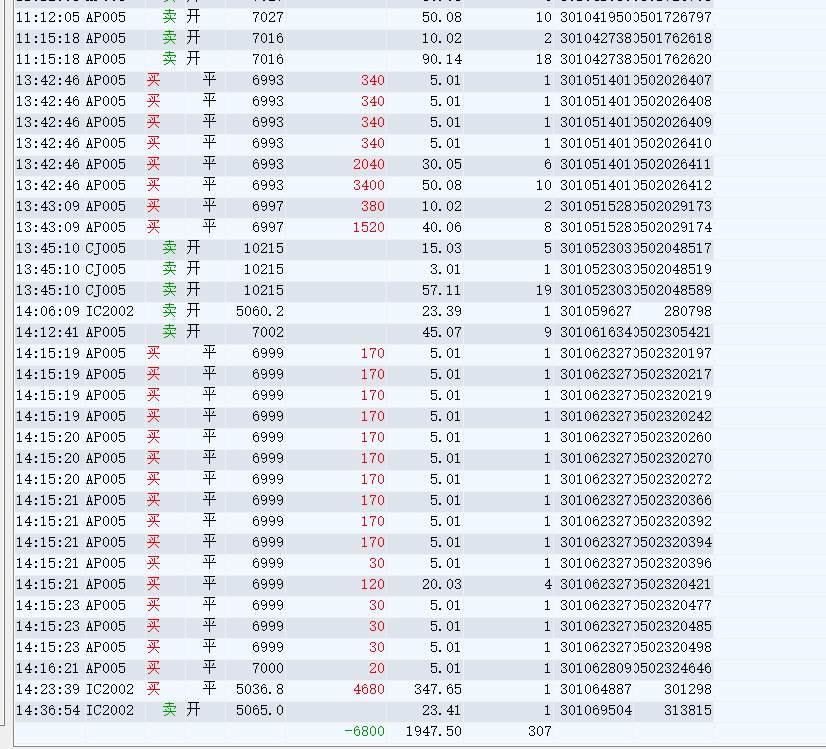Select the volume 9 cell
This screenshot has height=749, width=826.
pos(547,333)
